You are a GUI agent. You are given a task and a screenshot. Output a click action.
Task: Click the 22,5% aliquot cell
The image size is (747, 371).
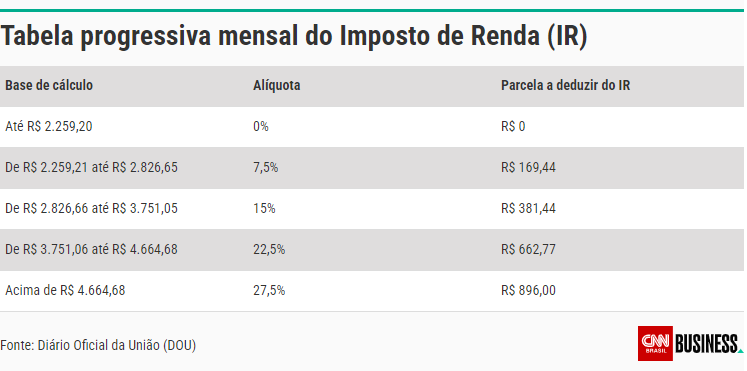269,250
